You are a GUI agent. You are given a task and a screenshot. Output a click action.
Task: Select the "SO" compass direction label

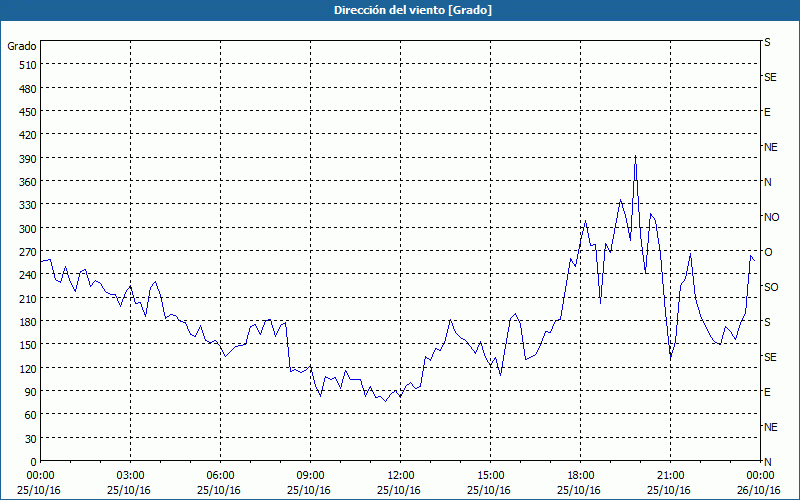click(x=771, y=287)
